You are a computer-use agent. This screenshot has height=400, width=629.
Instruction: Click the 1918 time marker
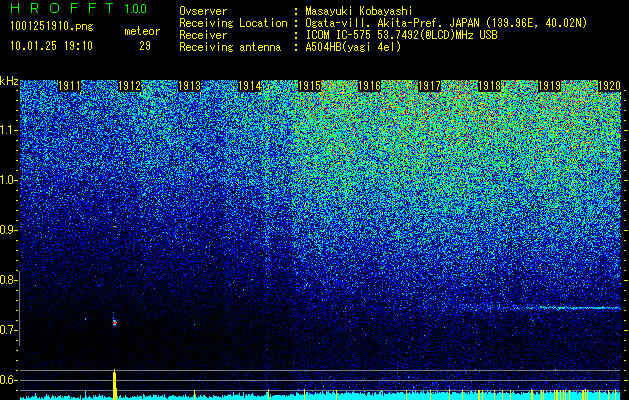point(489,86)
